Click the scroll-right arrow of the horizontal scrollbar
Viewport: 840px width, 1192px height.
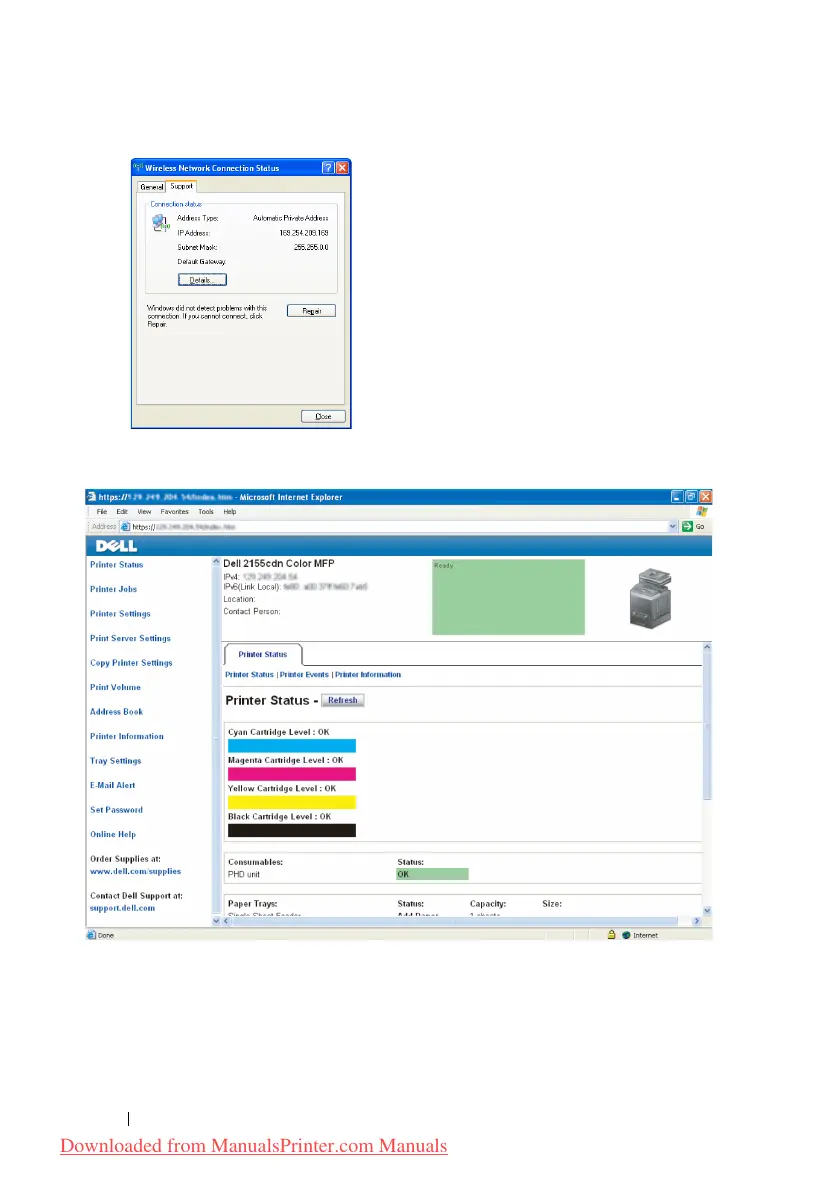[696, 921]
